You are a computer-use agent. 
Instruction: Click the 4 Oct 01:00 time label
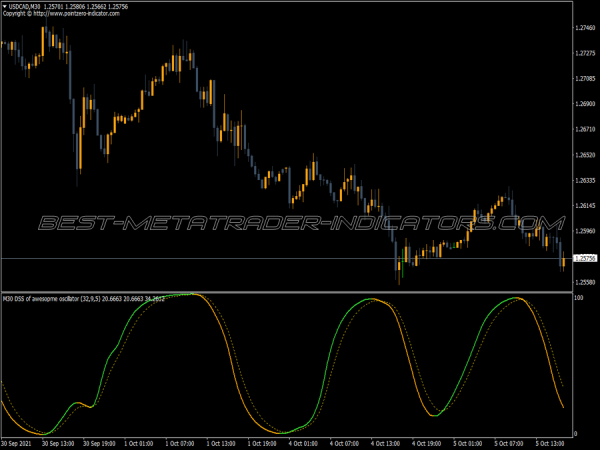pos(303,443)
